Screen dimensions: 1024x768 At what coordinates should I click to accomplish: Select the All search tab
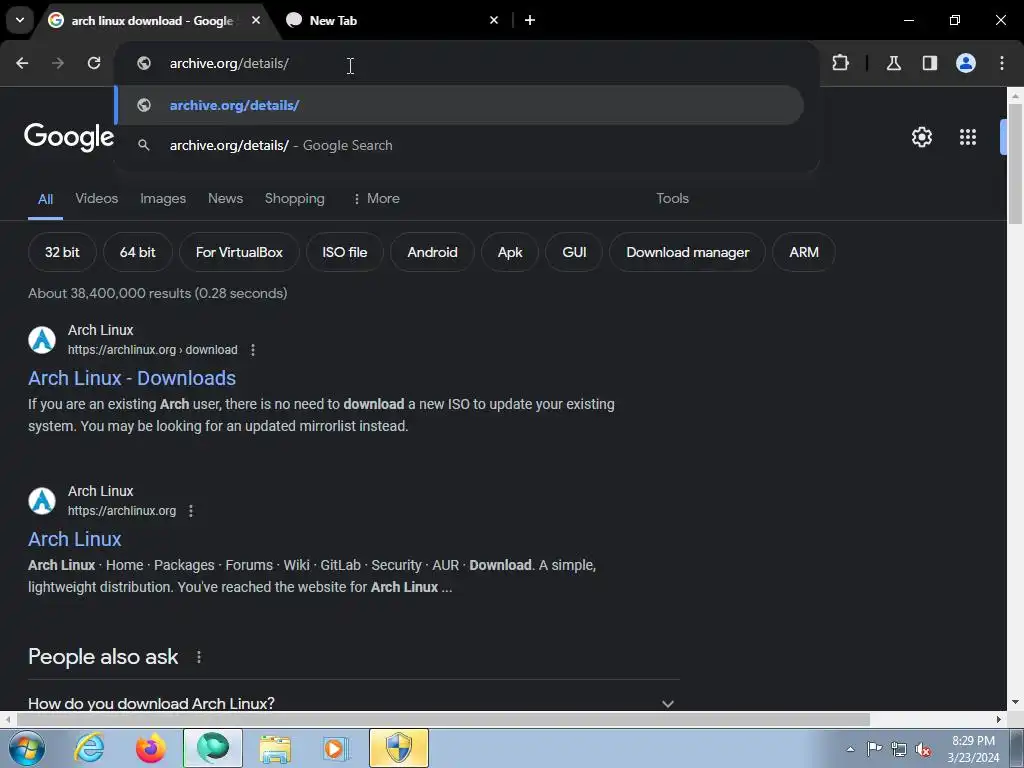click(x=45, y=199)
